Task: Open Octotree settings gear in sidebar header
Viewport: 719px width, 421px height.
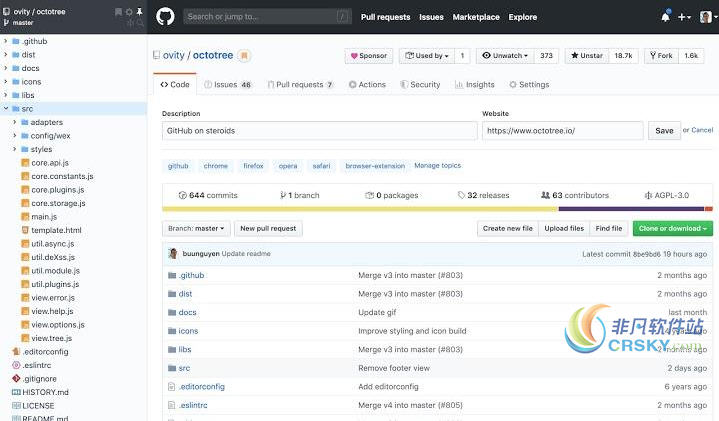Action: 129,11
